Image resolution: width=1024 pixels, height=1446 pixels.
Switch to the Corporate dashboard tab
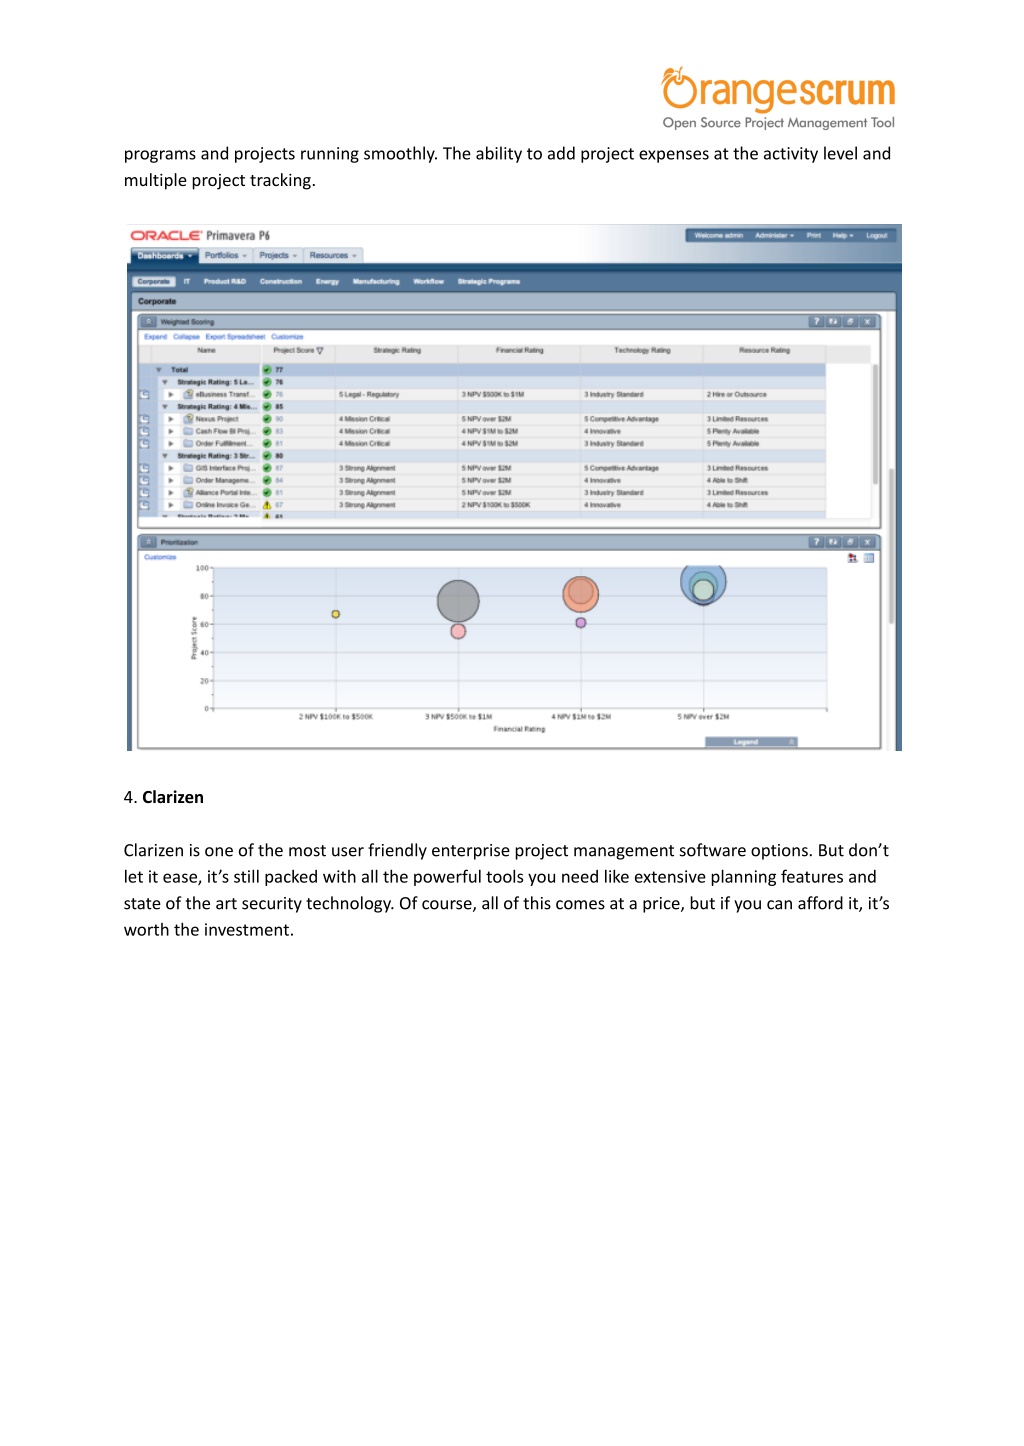click(154, 282)
